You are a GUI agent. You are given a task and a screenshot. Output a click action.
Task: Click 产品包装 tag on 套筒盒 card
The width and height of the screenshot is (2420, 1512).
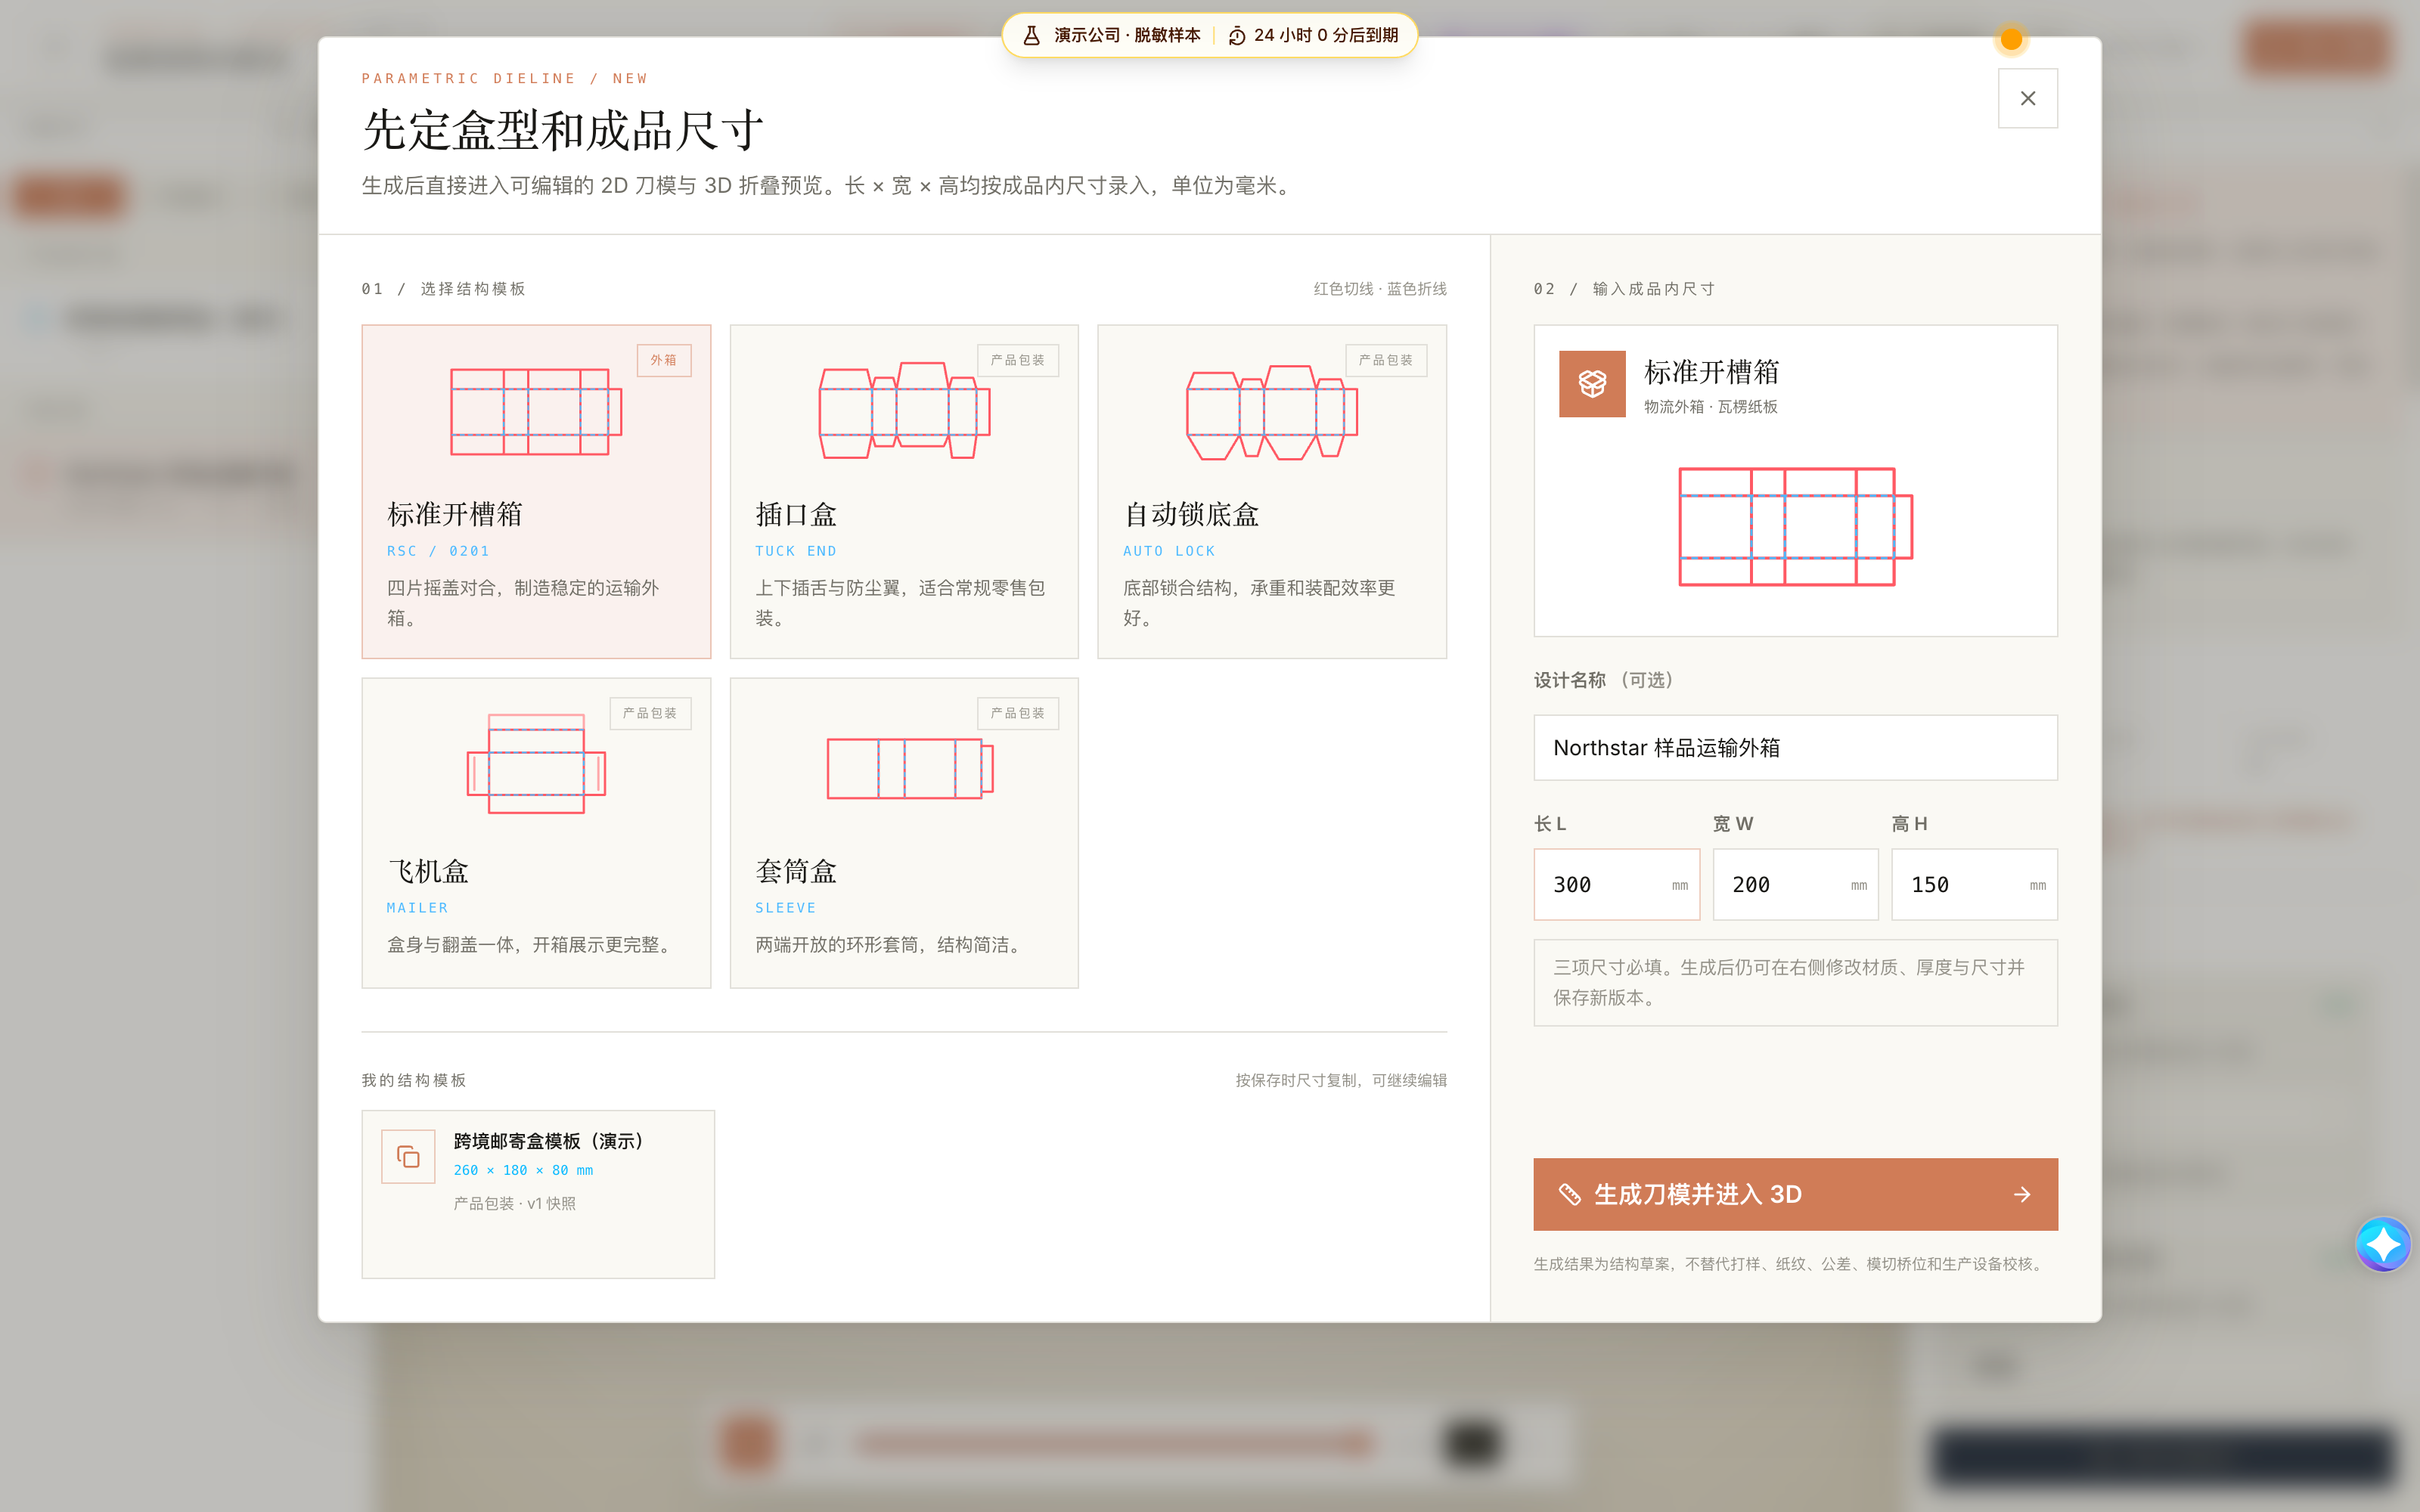[x=1018, y=713]
